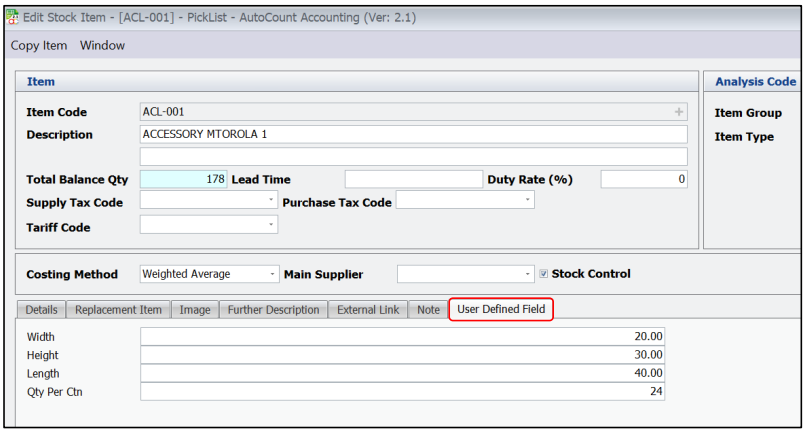Click the User Defined Field tab
The width and height of the screenshot is (806, 431).
point(501,310)
